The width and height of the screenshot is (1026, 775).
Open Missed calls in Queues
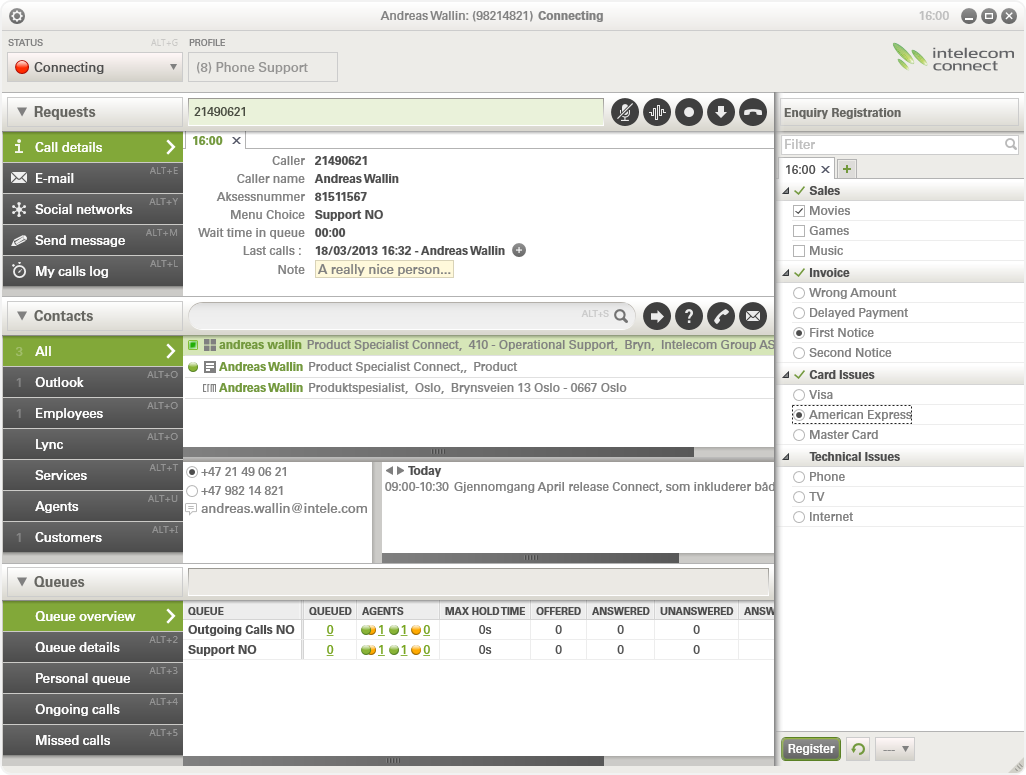[72, 740]
